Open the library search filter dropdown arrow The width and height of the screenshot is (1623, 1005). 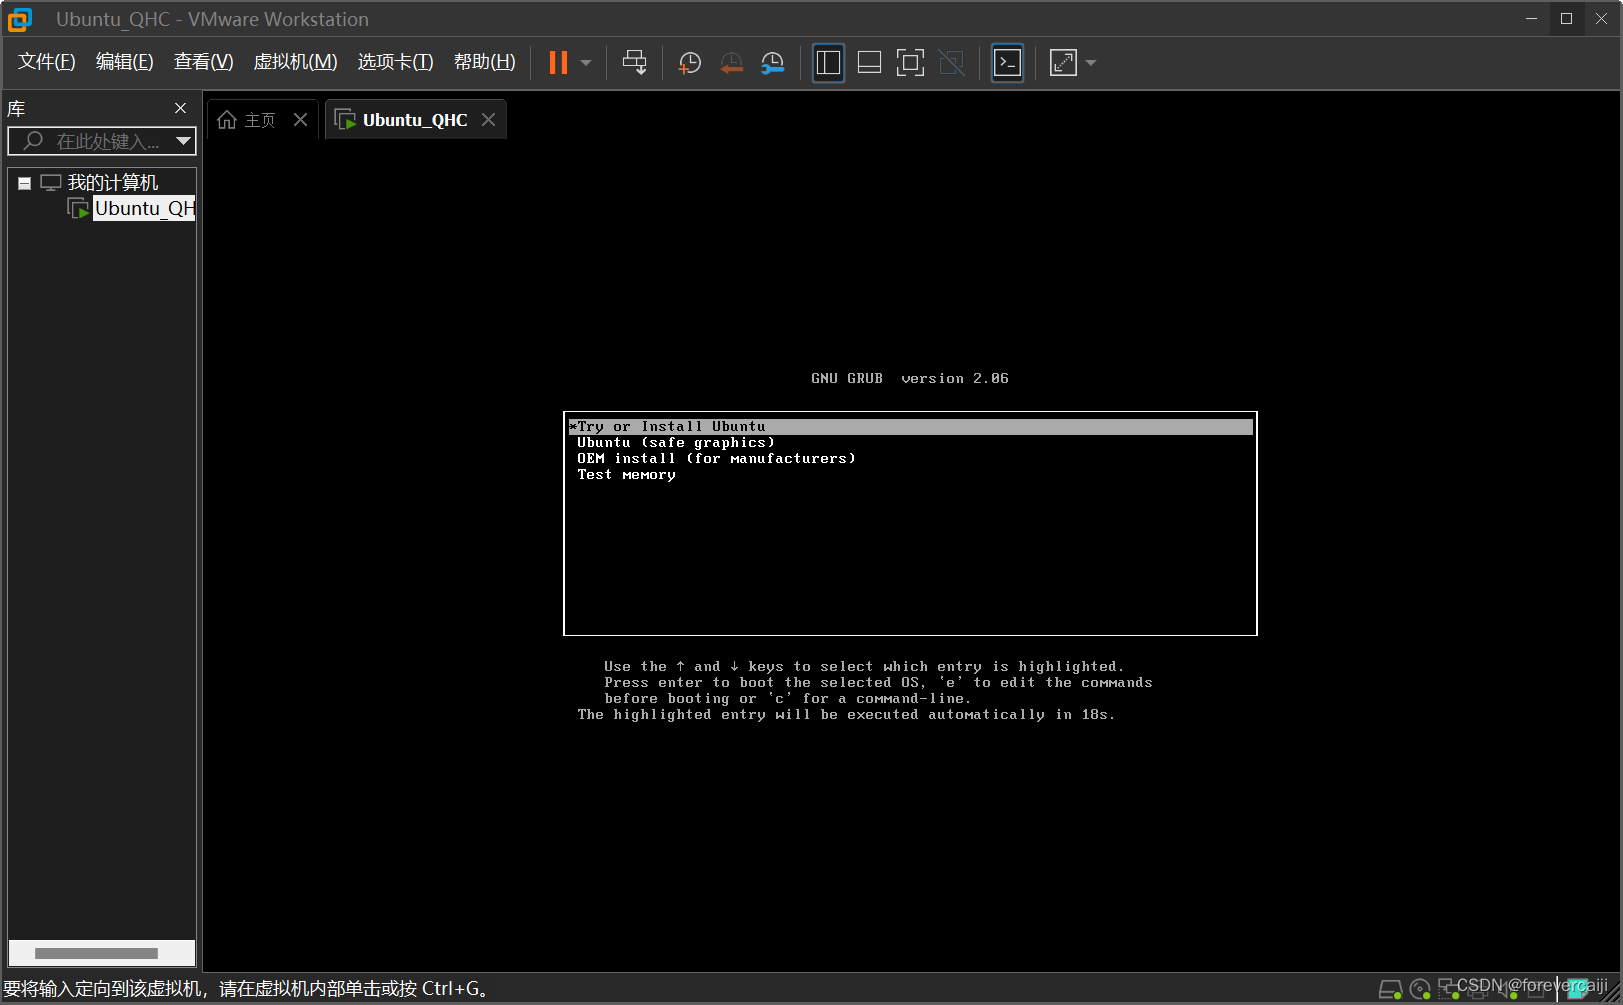point(183,141)
